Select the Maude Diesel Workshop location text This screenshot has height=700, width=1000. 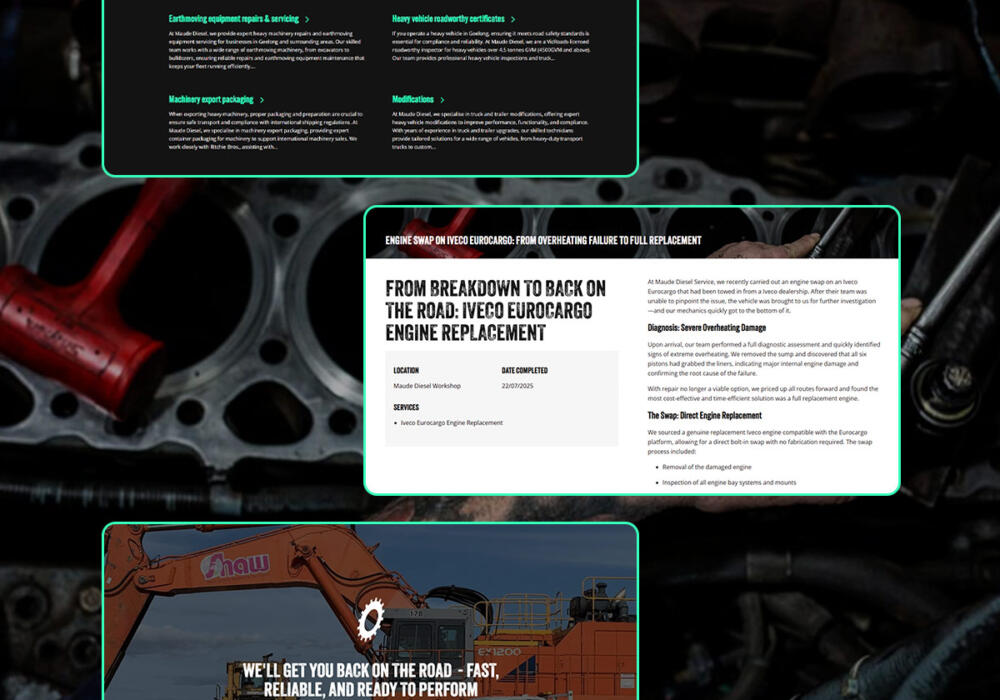[x=427, y=386]
